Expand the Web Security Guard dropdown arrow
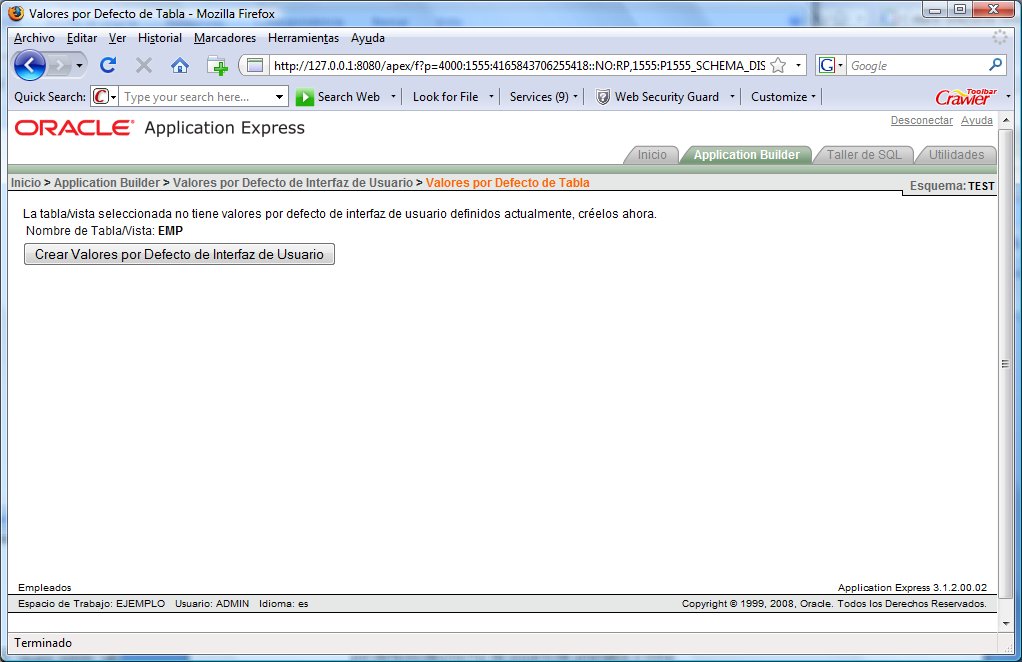The width and height of the screenshot is (1022, 662). 732,96
